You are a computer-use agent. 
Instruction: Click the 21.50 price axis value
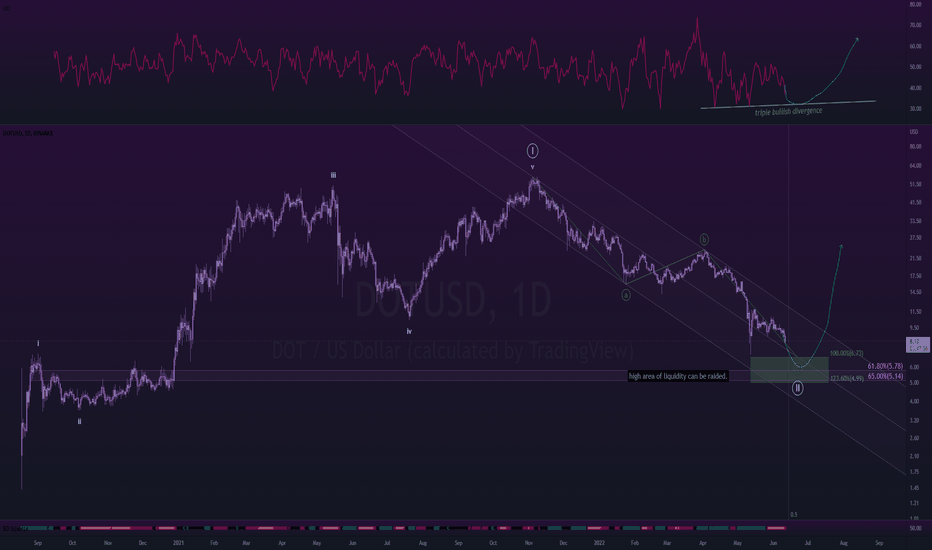[x=915, y=258]
